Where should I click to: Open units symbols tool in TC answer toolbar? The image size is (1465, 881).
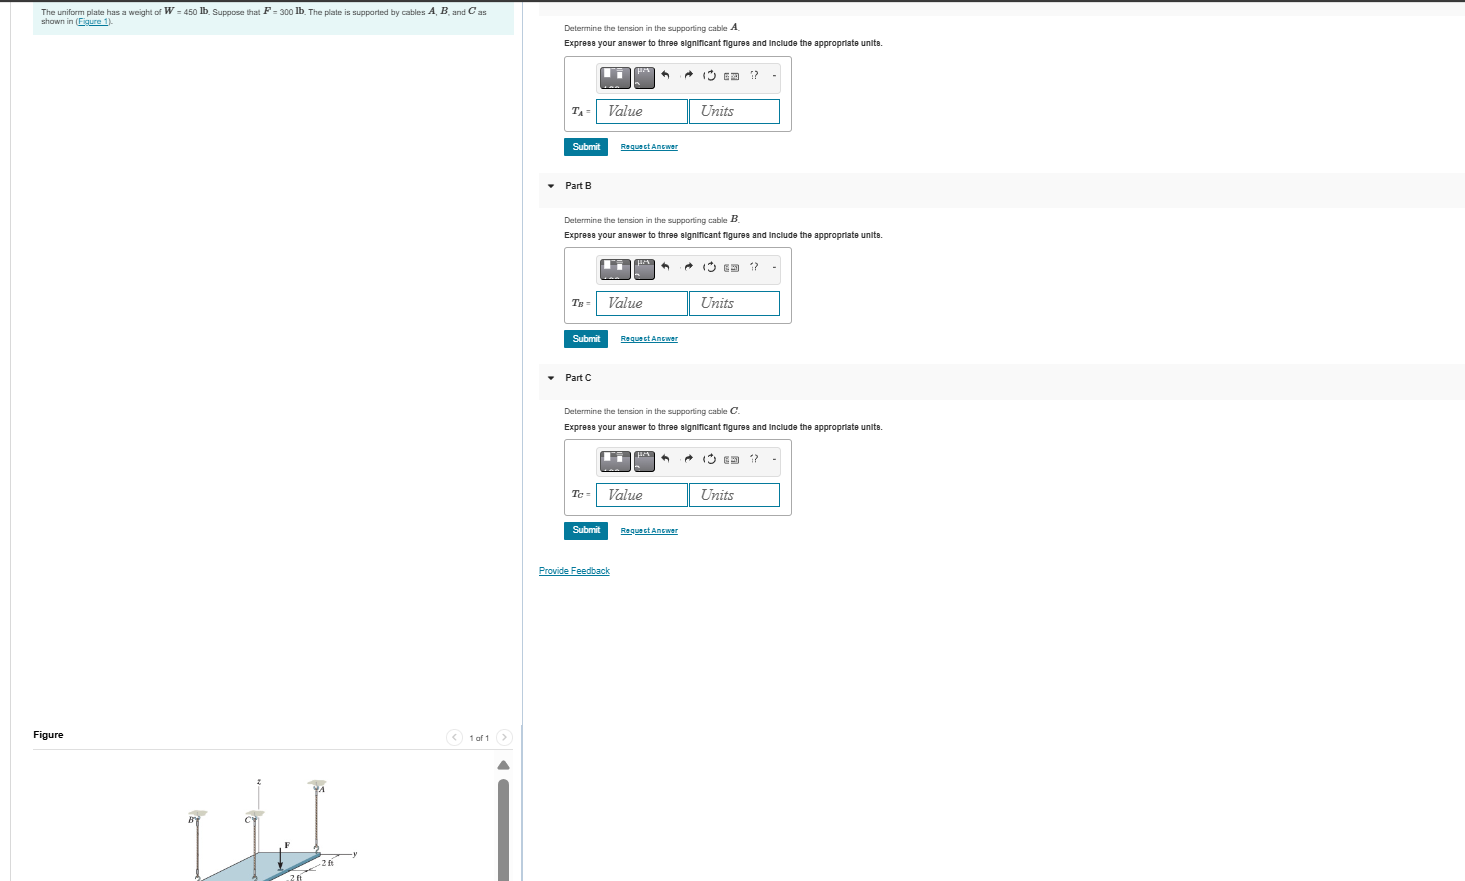tap(644, 460)
